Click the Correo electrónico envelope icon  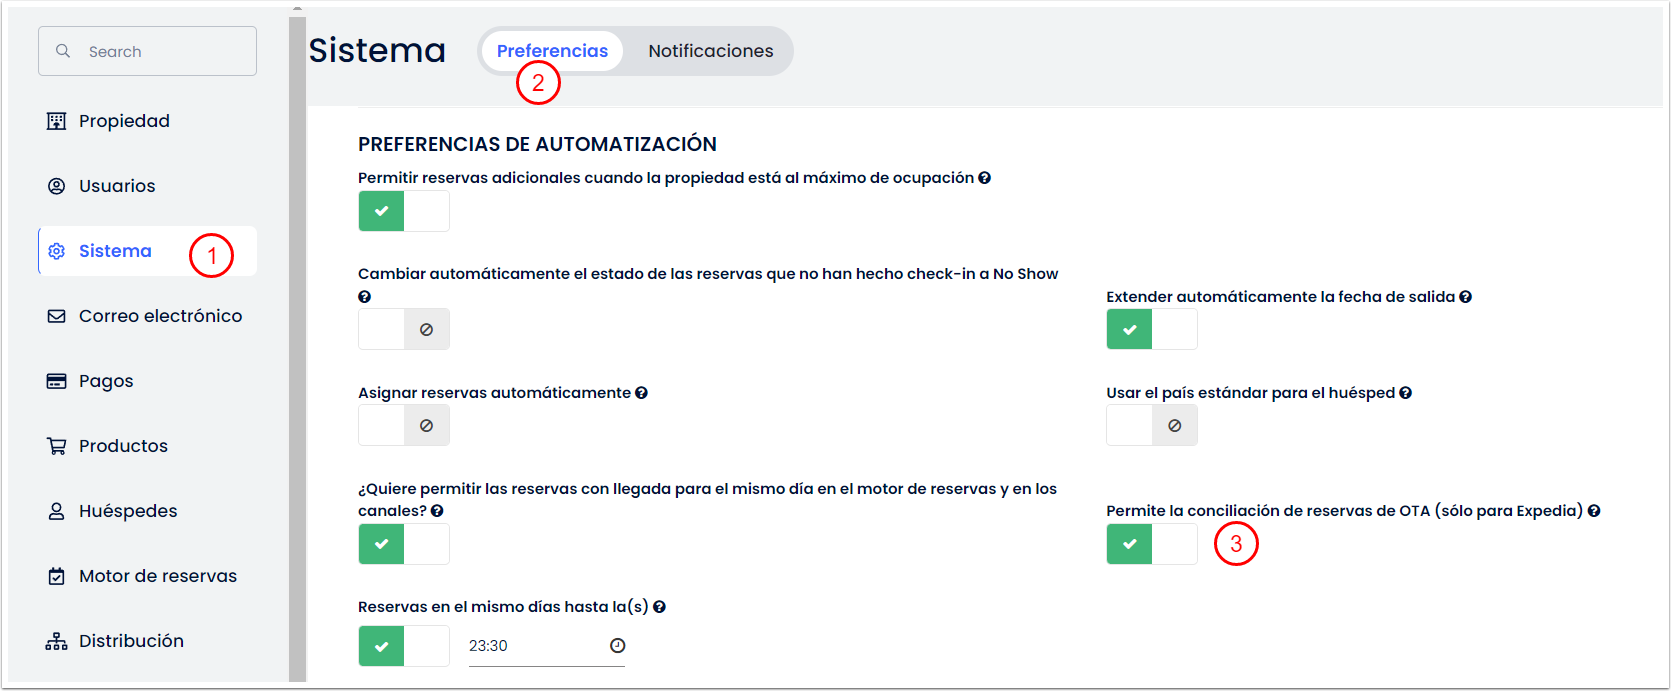tap(57, 316)
